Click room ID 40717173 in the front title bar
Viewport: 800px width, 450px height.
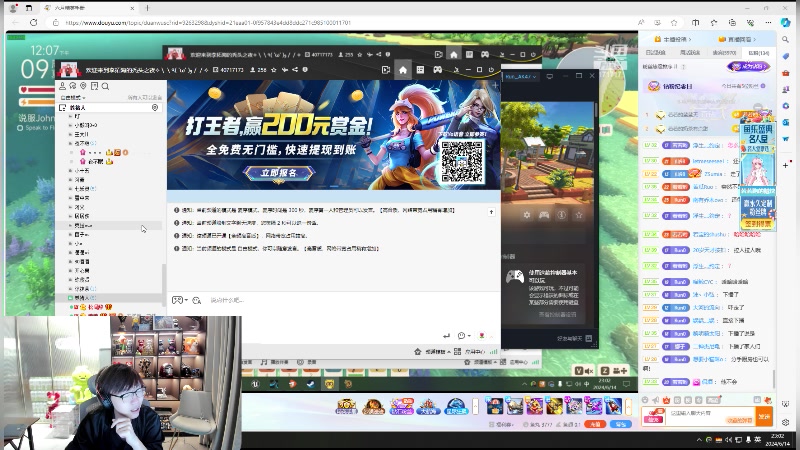[231, 70]
